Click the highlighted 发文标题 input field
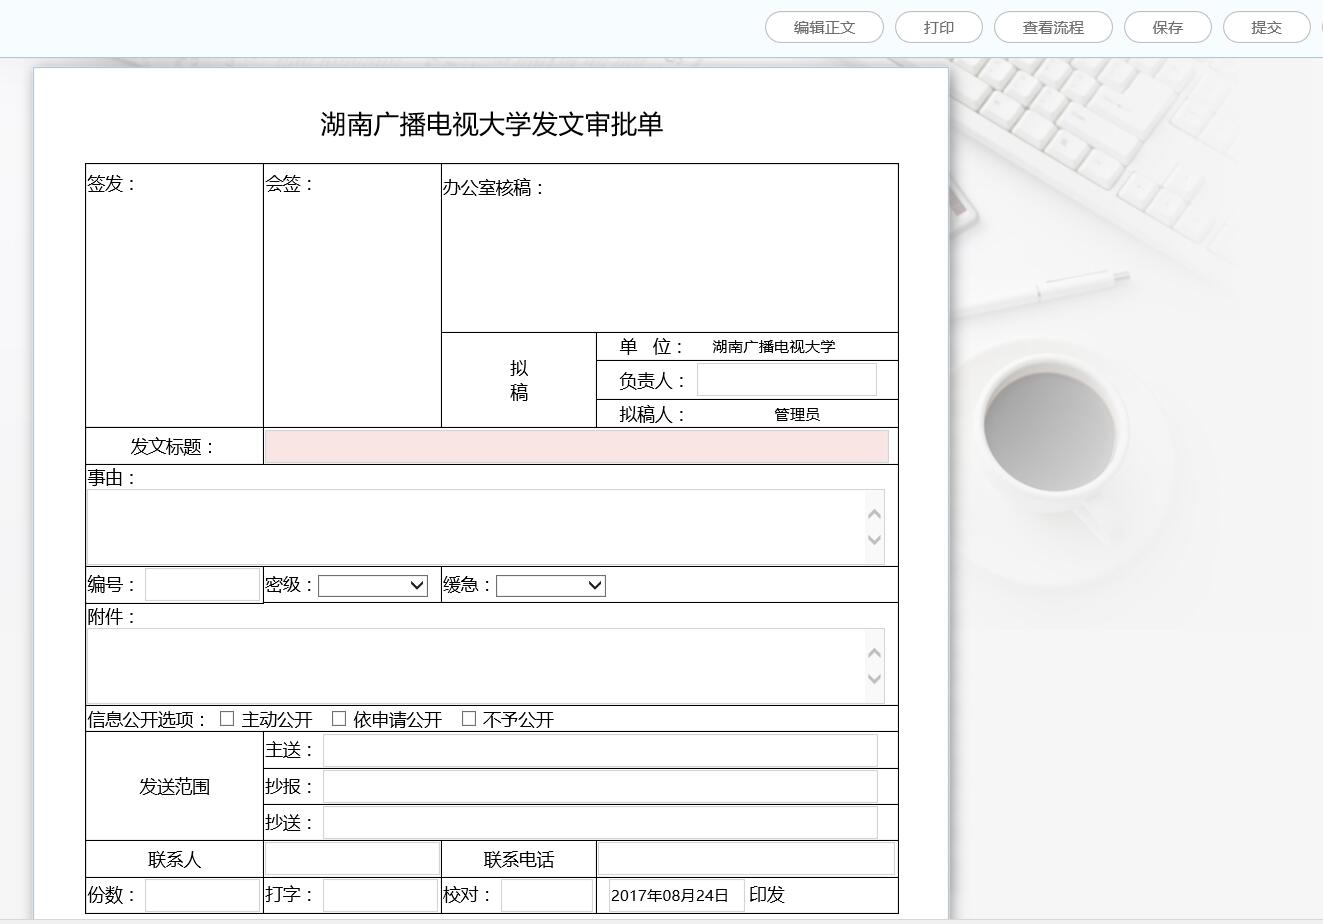Image resolution: width=1323 pixels, height=924 pixels. [x=576, y=446]
